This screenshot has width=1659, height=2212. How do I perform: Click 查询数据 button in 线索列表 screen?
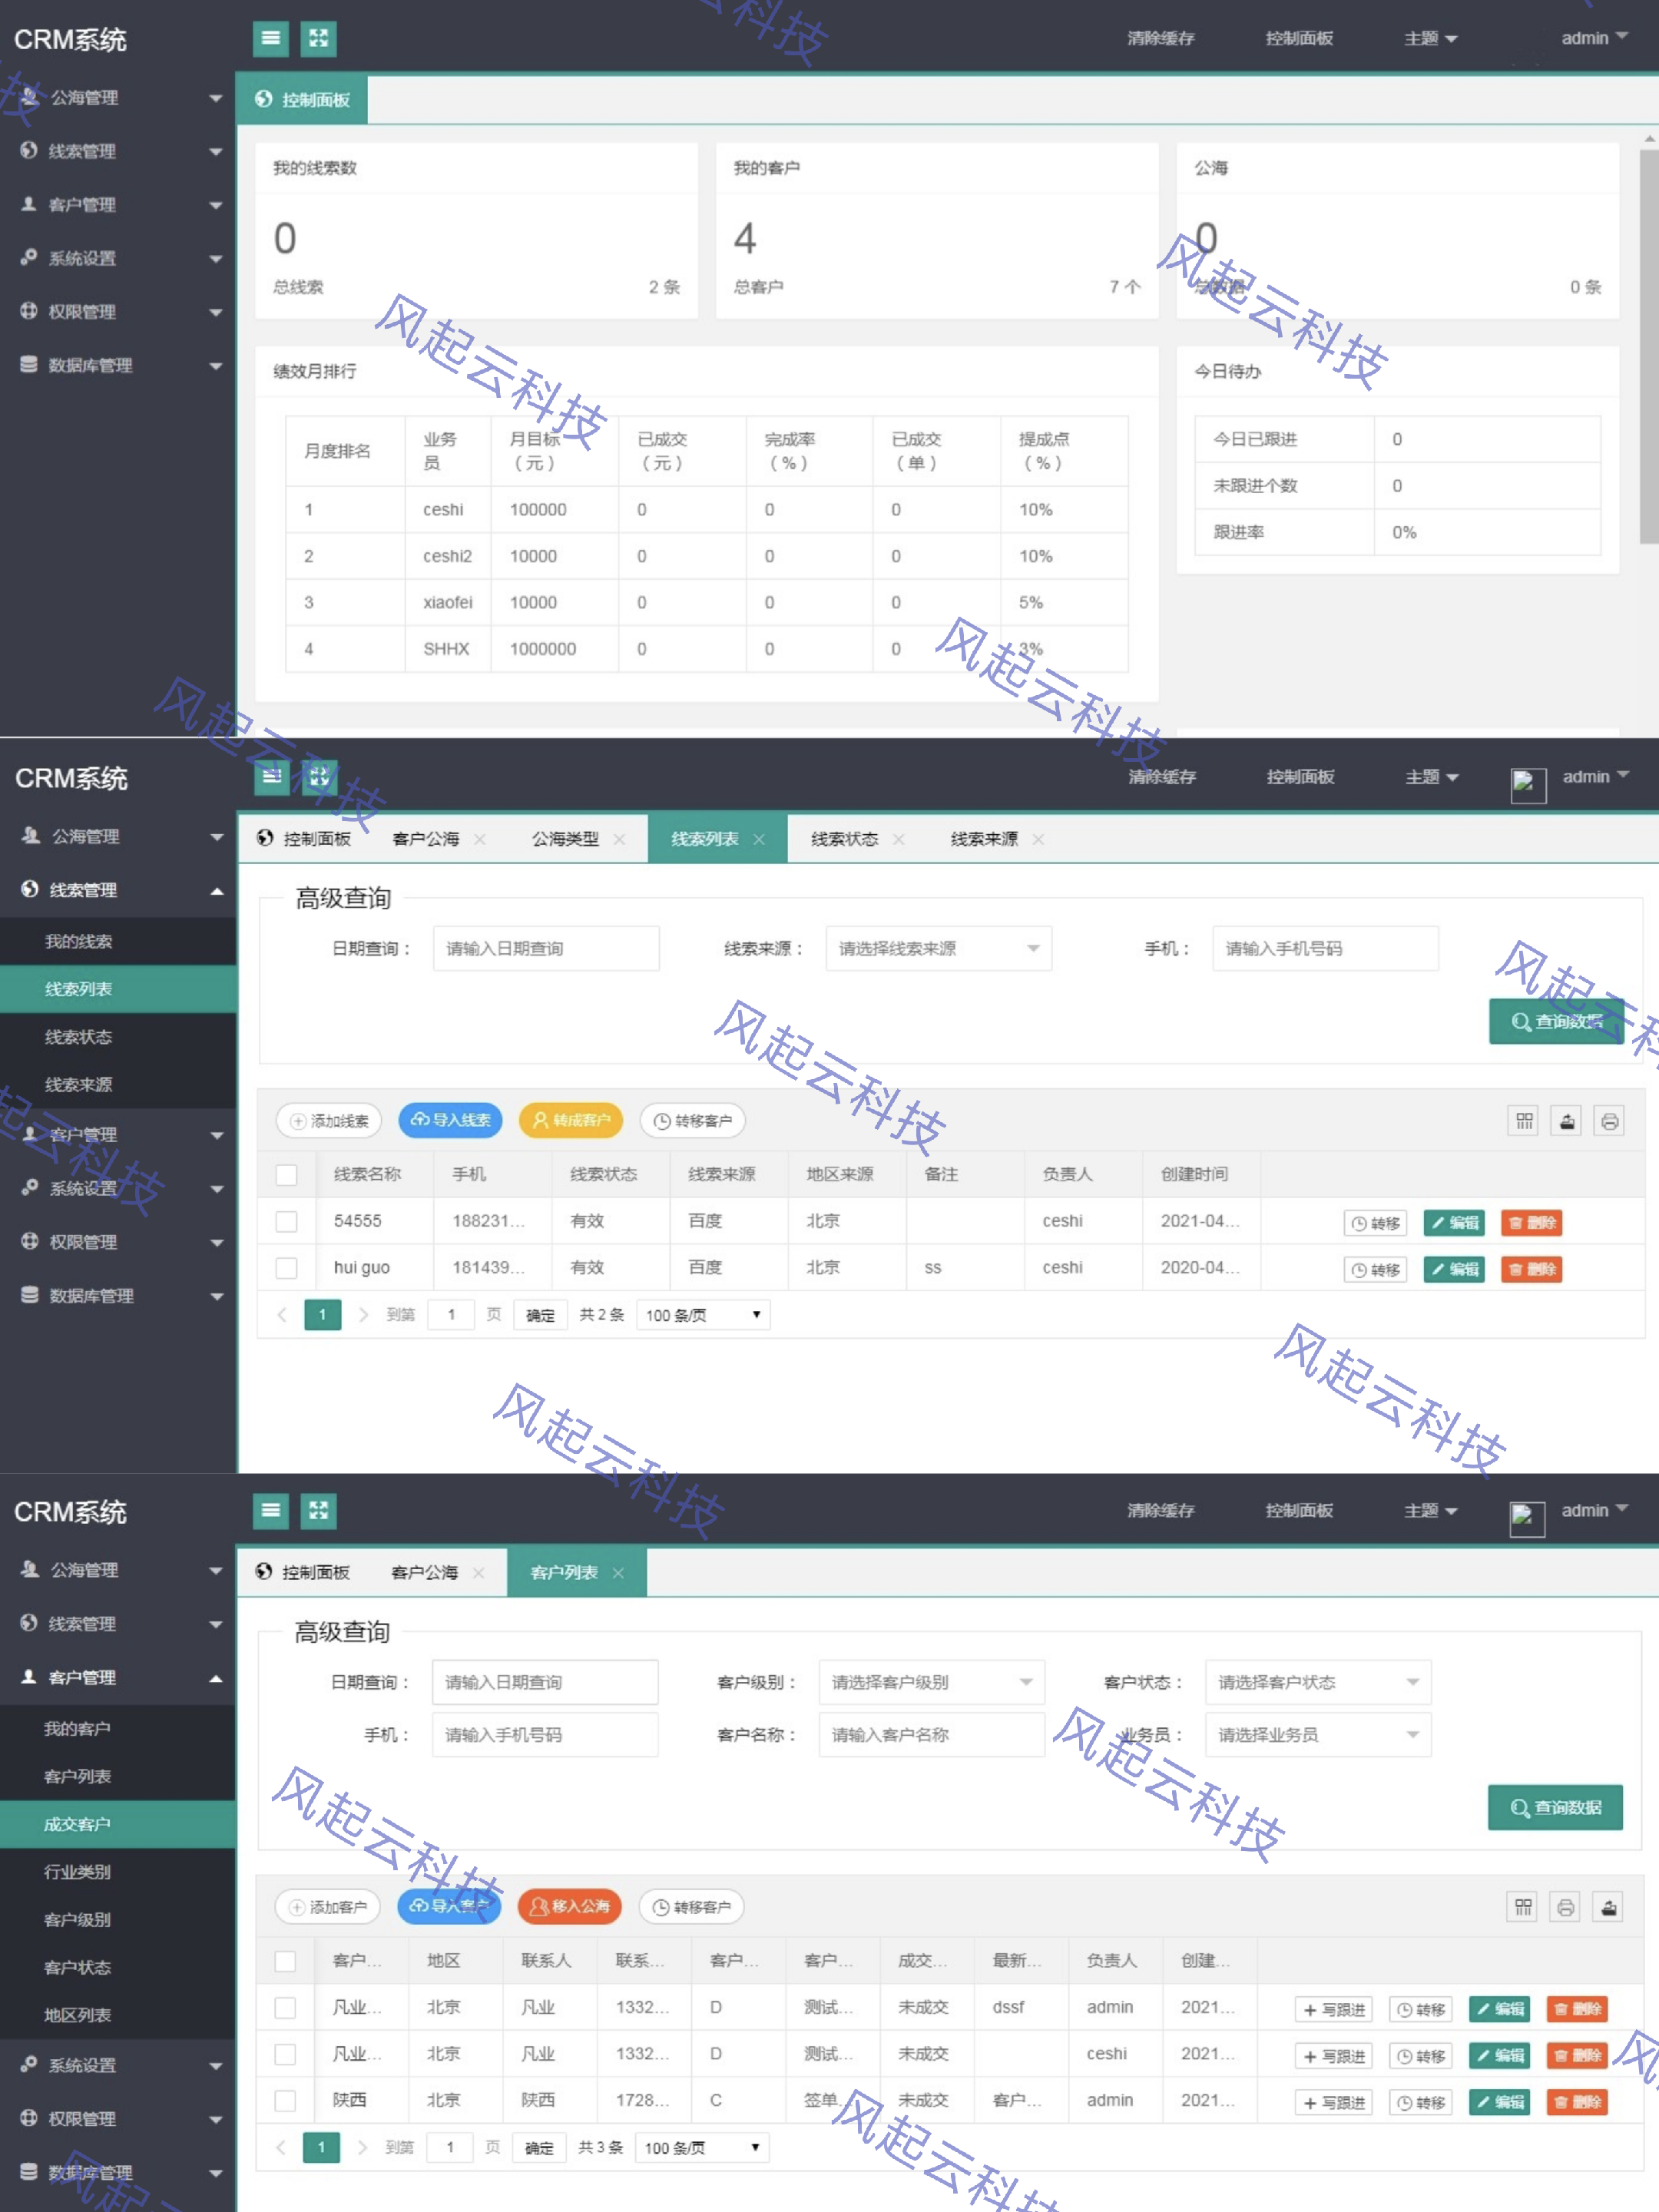point(1556,1021)
